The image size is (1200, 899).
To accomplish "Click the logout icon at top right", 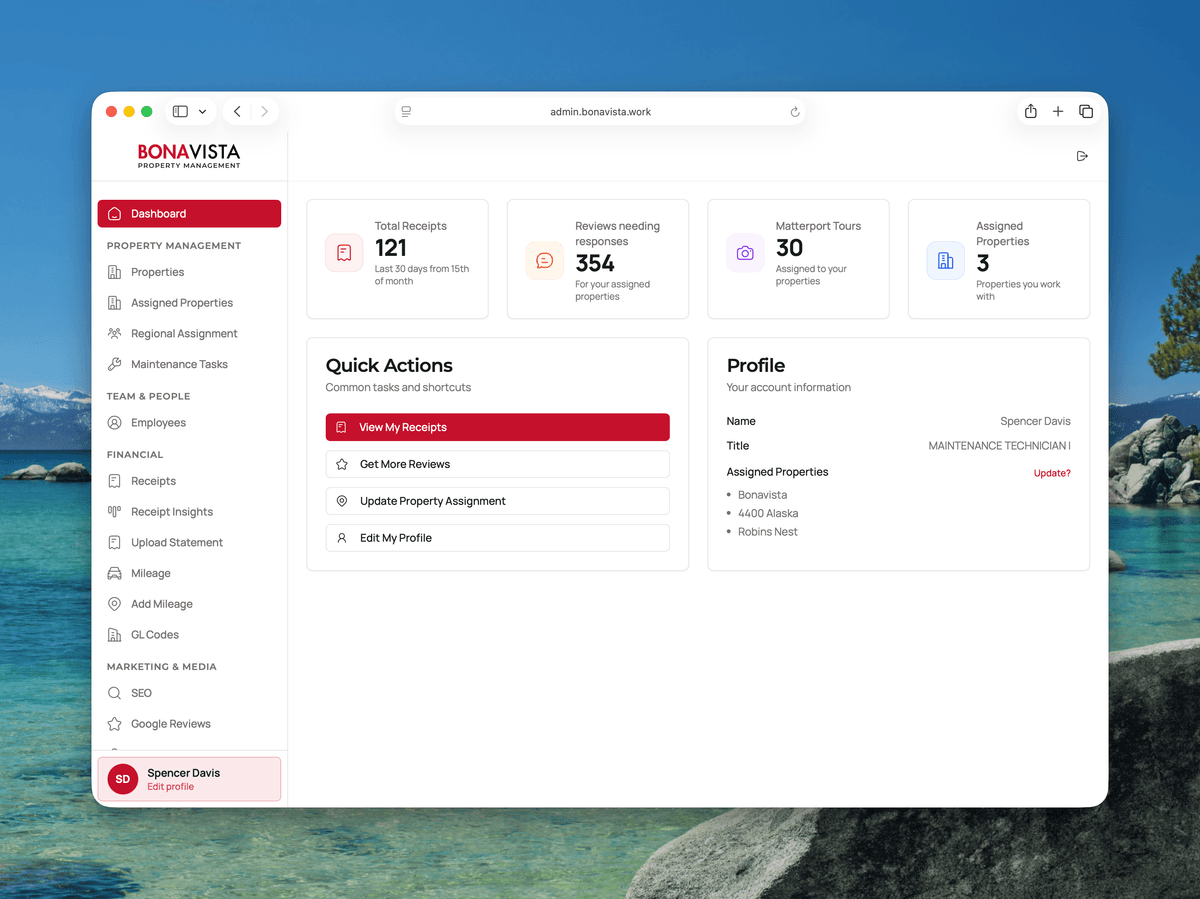I will click(1081, 156).
